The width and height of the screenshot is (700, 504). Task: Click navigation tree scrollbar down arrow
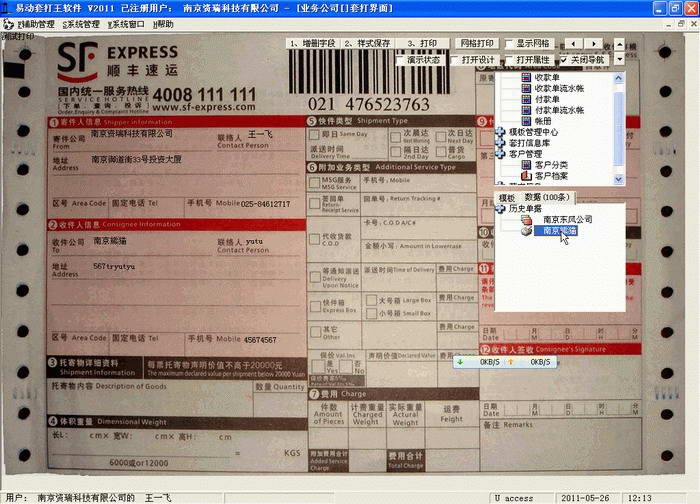tap(619, 179)
